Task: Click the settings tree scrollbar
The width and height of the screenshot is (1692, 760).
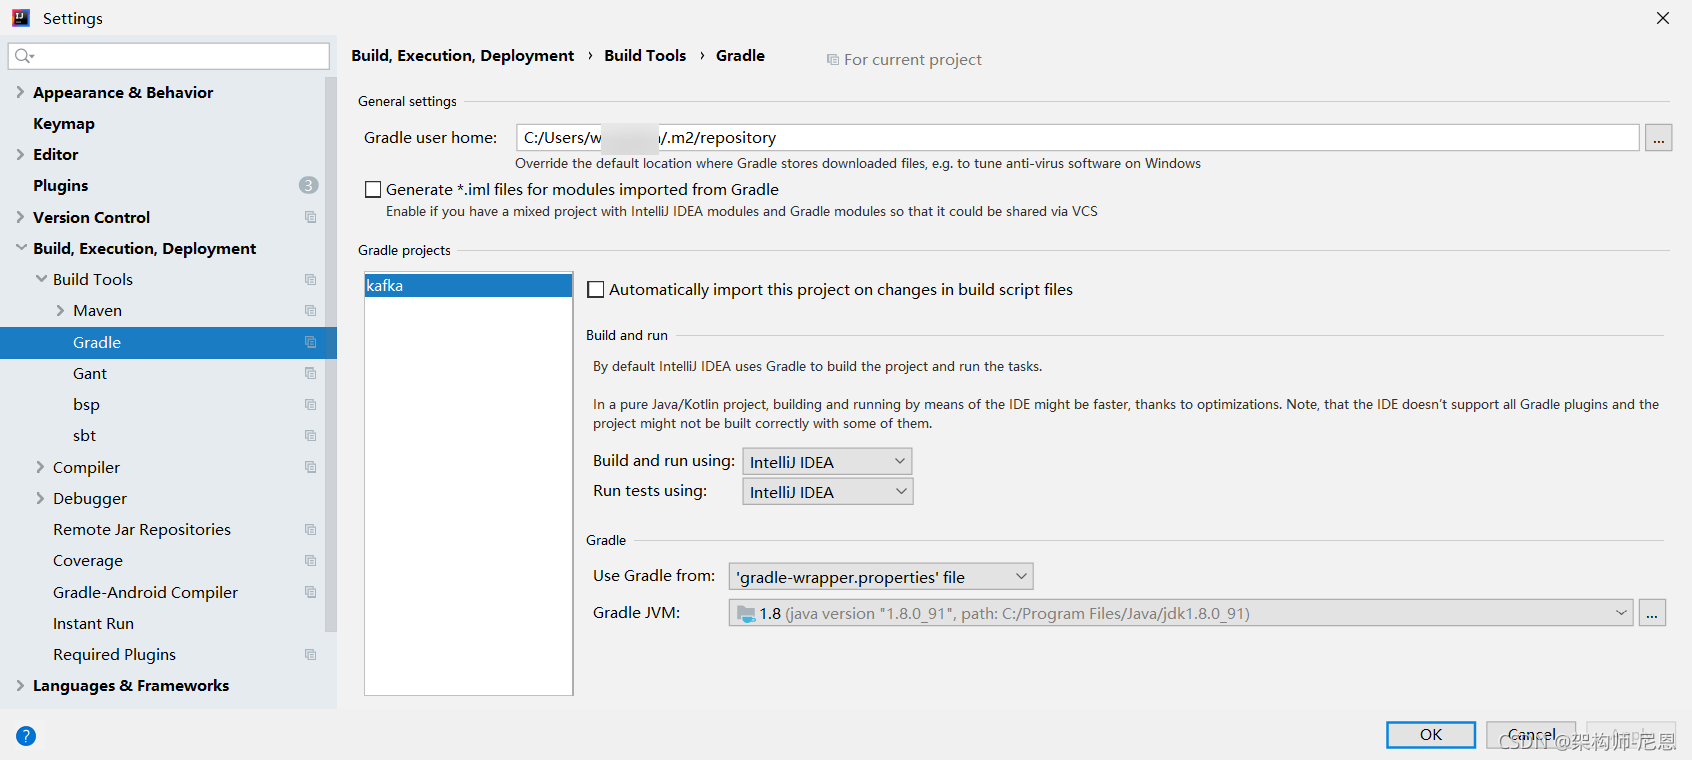Action: (x=331, y=355)
